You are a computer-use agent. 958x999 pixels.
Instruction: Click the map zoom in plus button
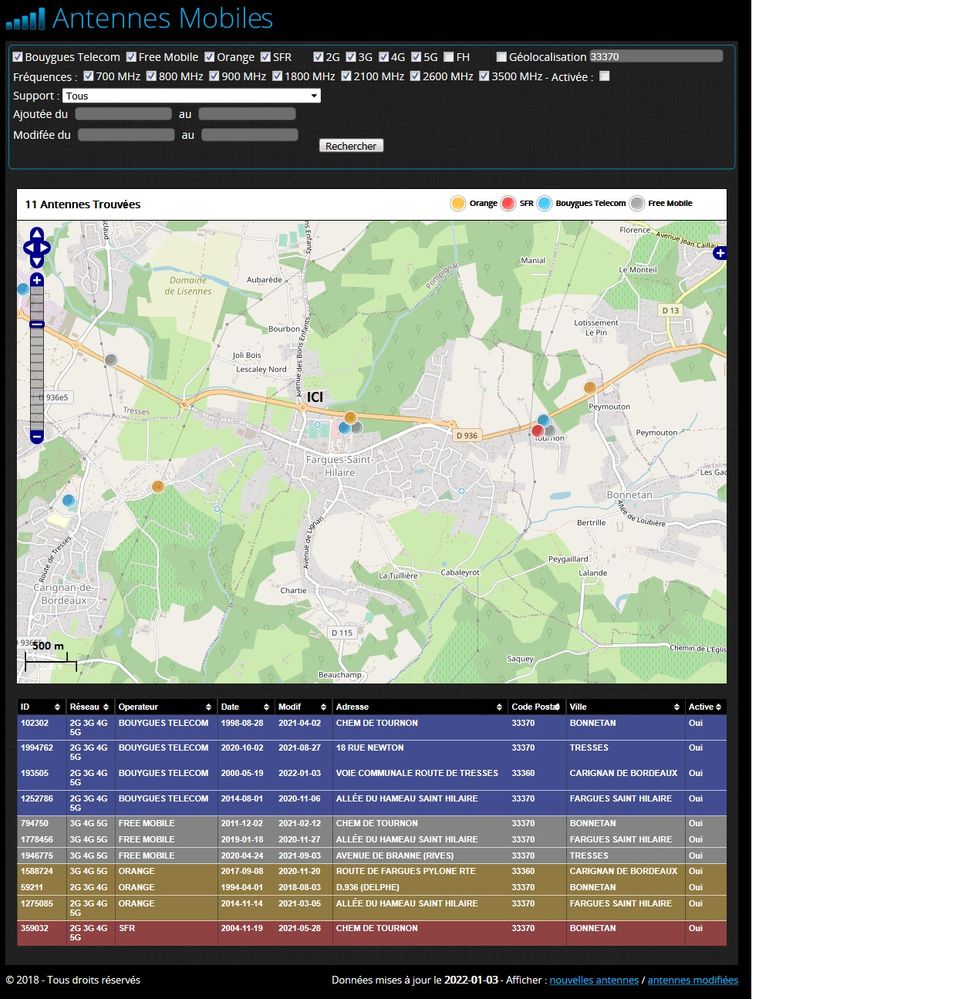[x=37, y=280]
